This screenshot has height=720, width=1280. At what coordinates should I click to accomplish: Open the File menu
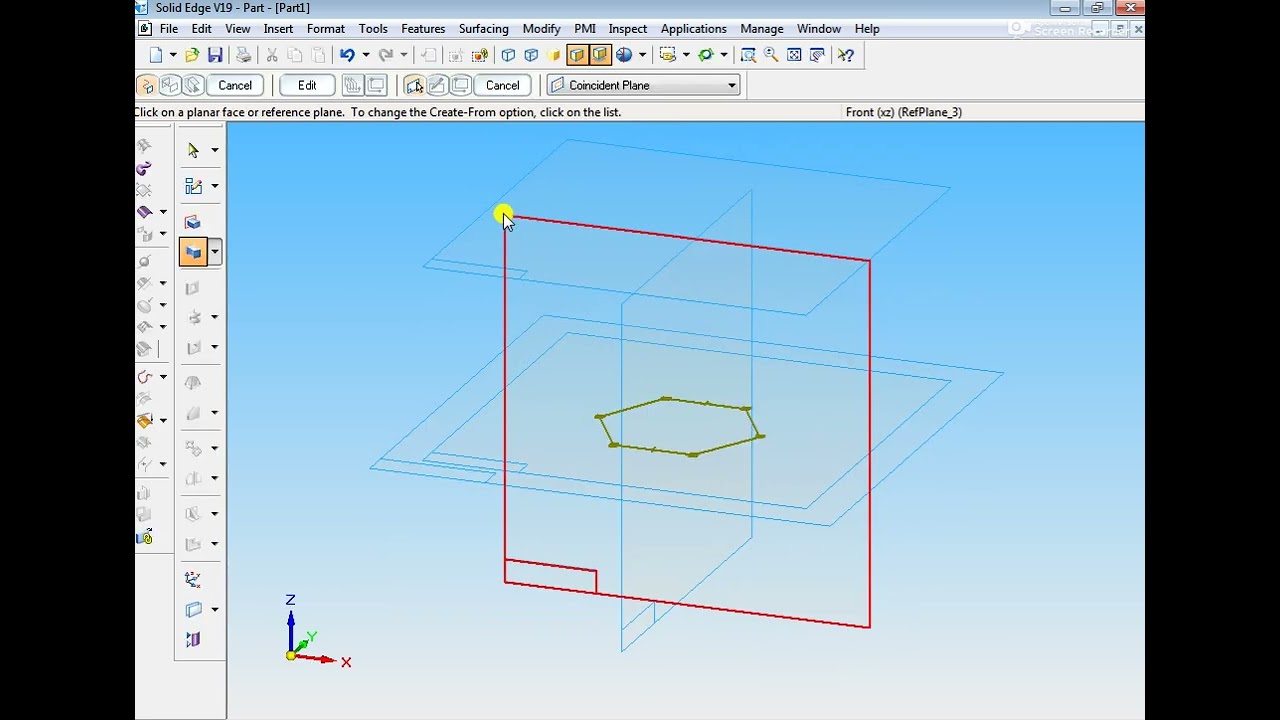(x=169, y=29)
